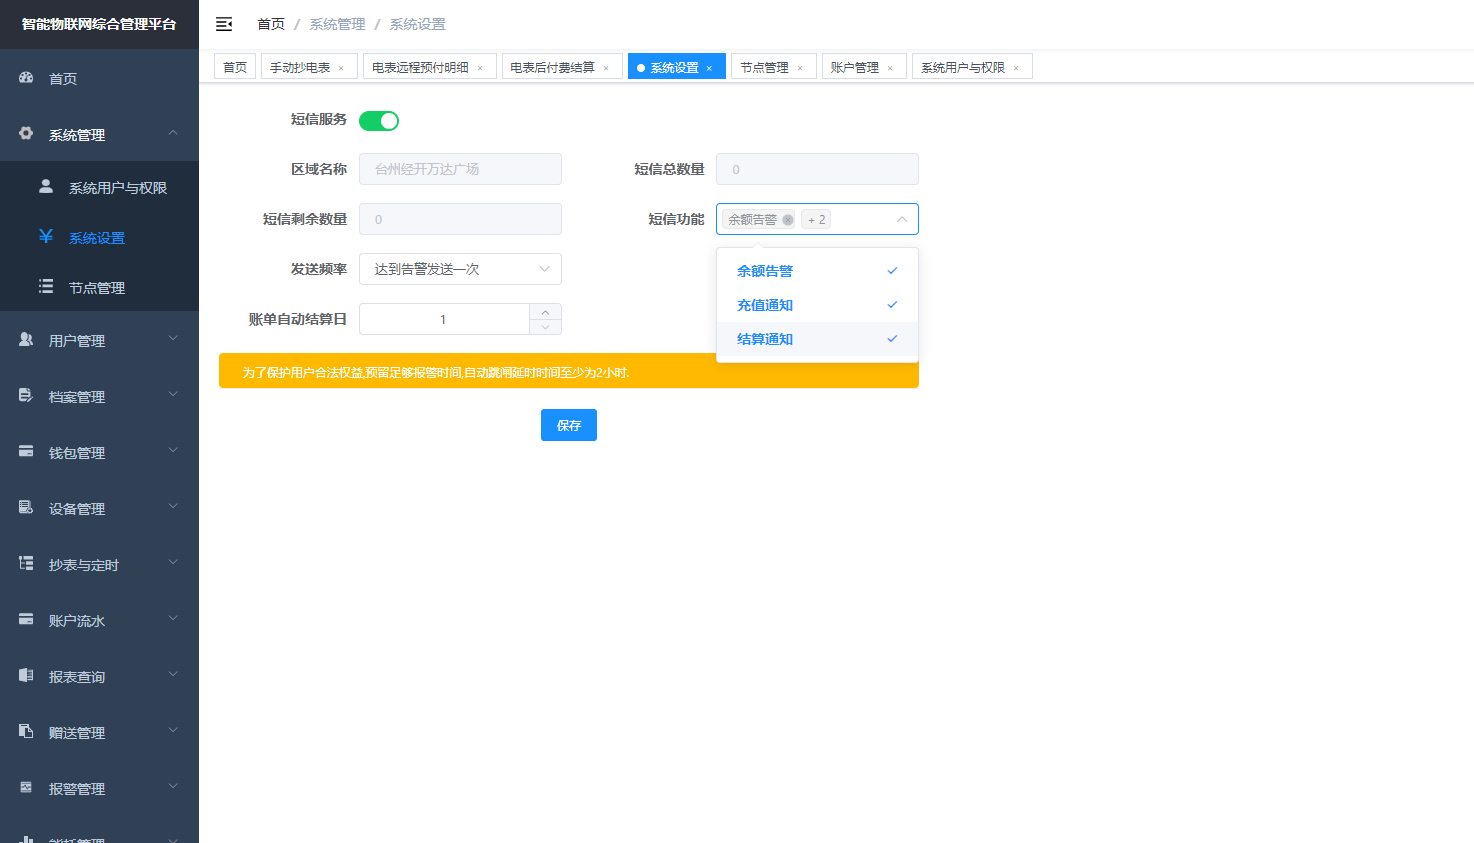Image resolution: width=1474 pixels, height=843 pixels.
Task: Click the 系统管理 gear icon
Action: coord(27,134)
